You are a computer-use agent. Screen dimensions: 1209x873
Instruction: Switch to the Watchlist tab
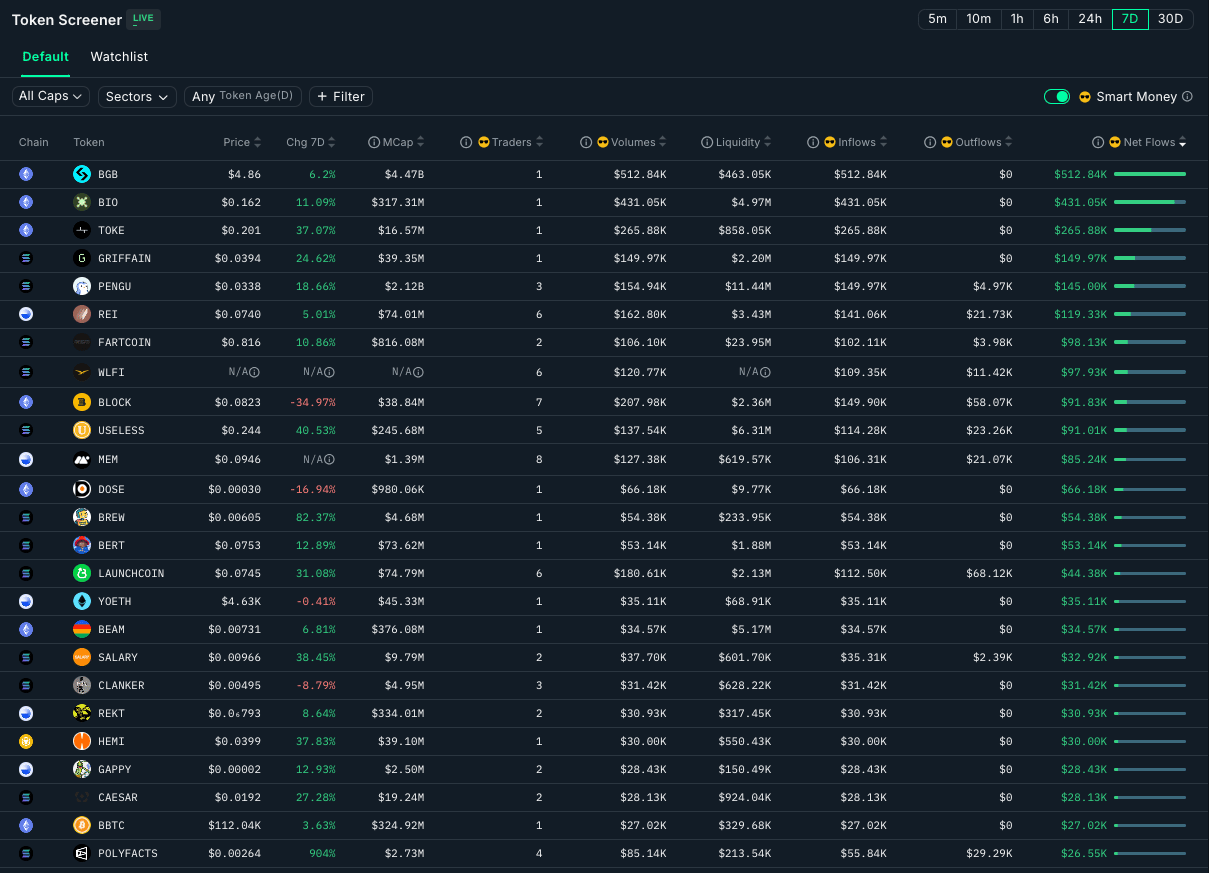point(119,57)
